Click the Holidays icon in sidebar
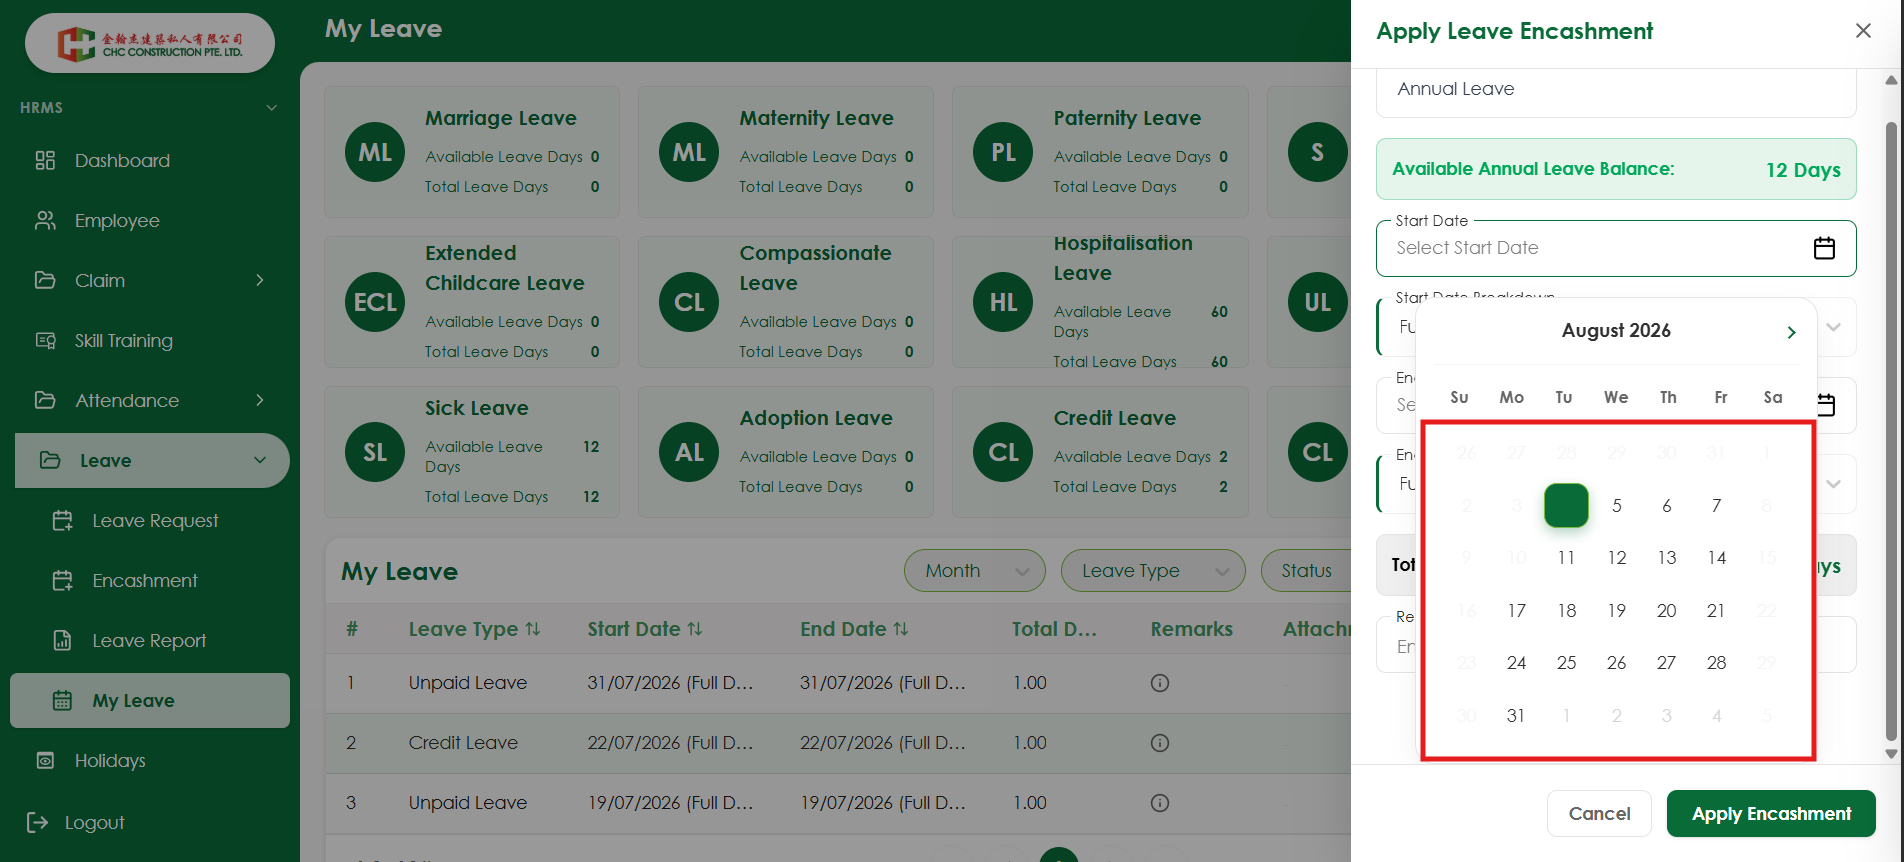1904x862 pixels. point(45,760)
